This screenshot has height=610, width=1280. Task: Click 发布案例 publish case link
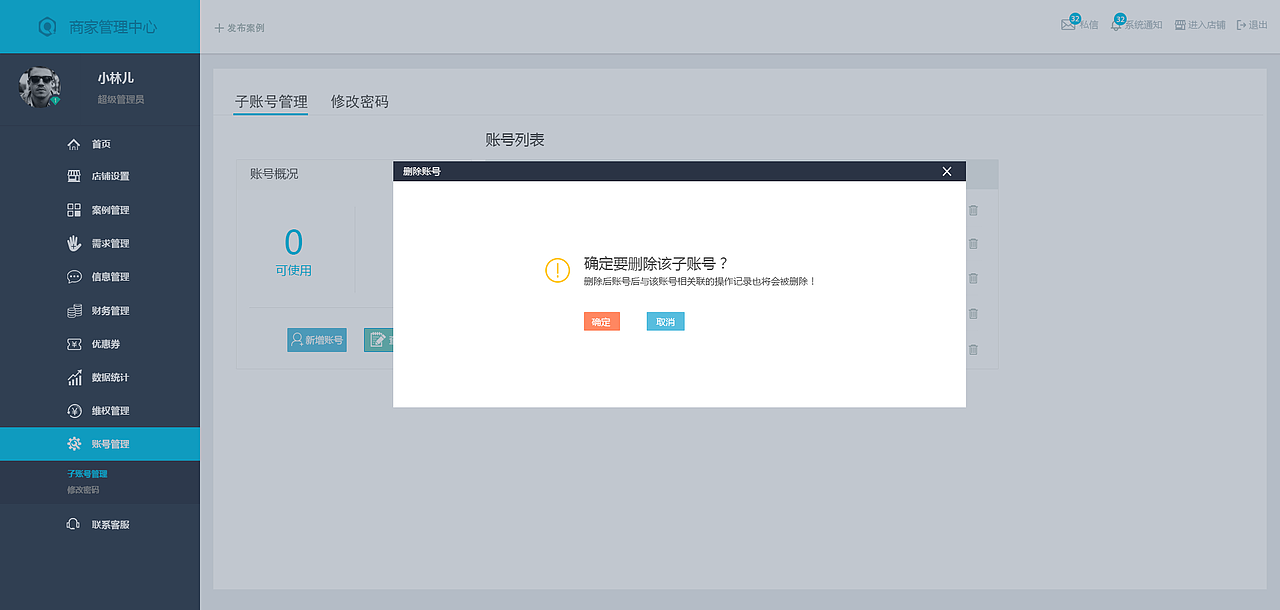238,28
